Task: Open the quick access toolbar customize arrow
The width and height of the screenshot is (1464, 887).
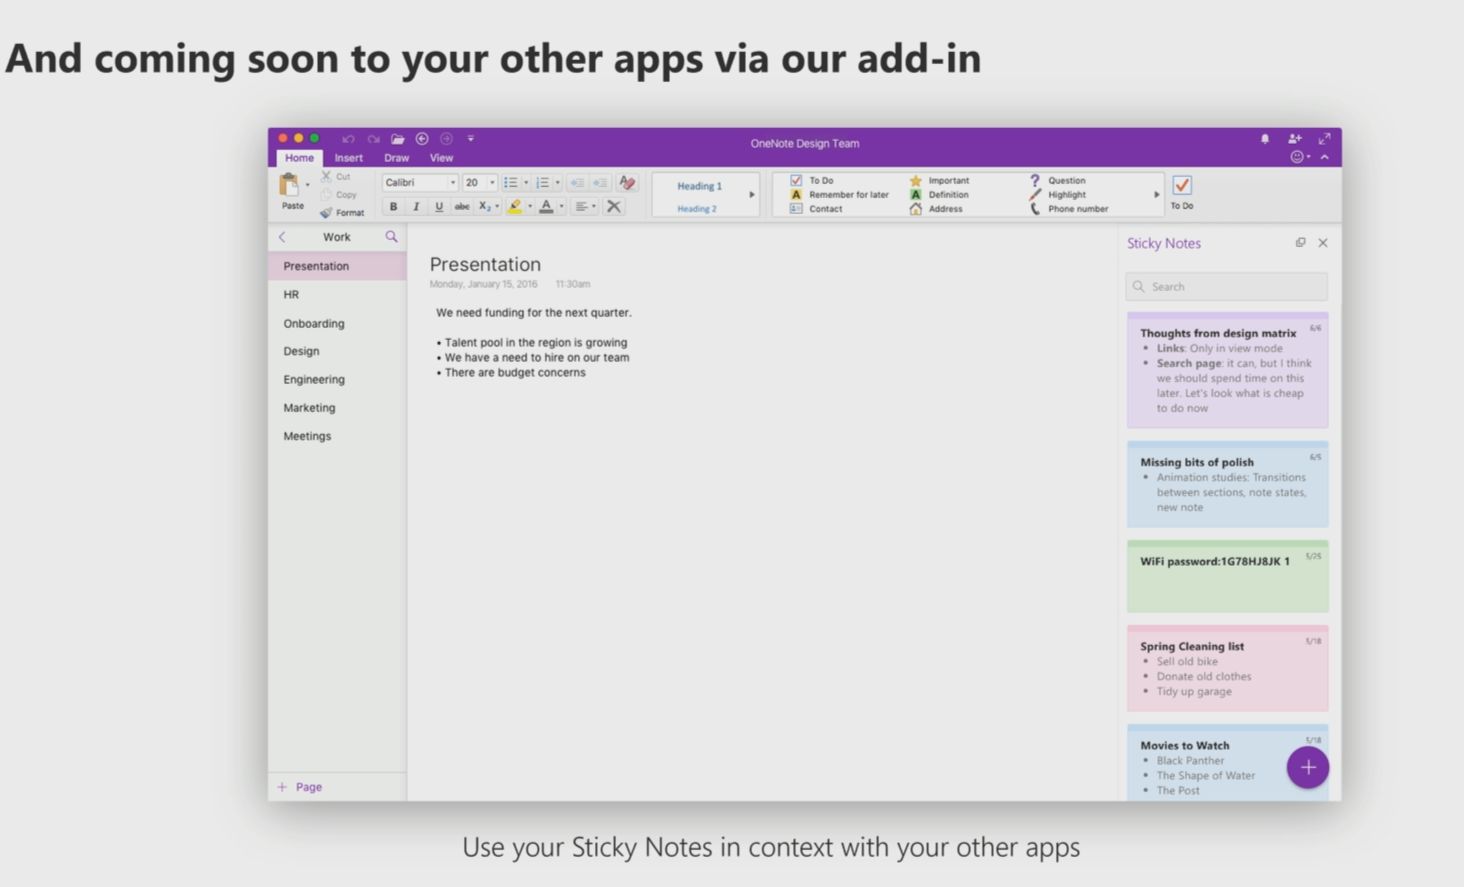Action: tap(470, 139)
